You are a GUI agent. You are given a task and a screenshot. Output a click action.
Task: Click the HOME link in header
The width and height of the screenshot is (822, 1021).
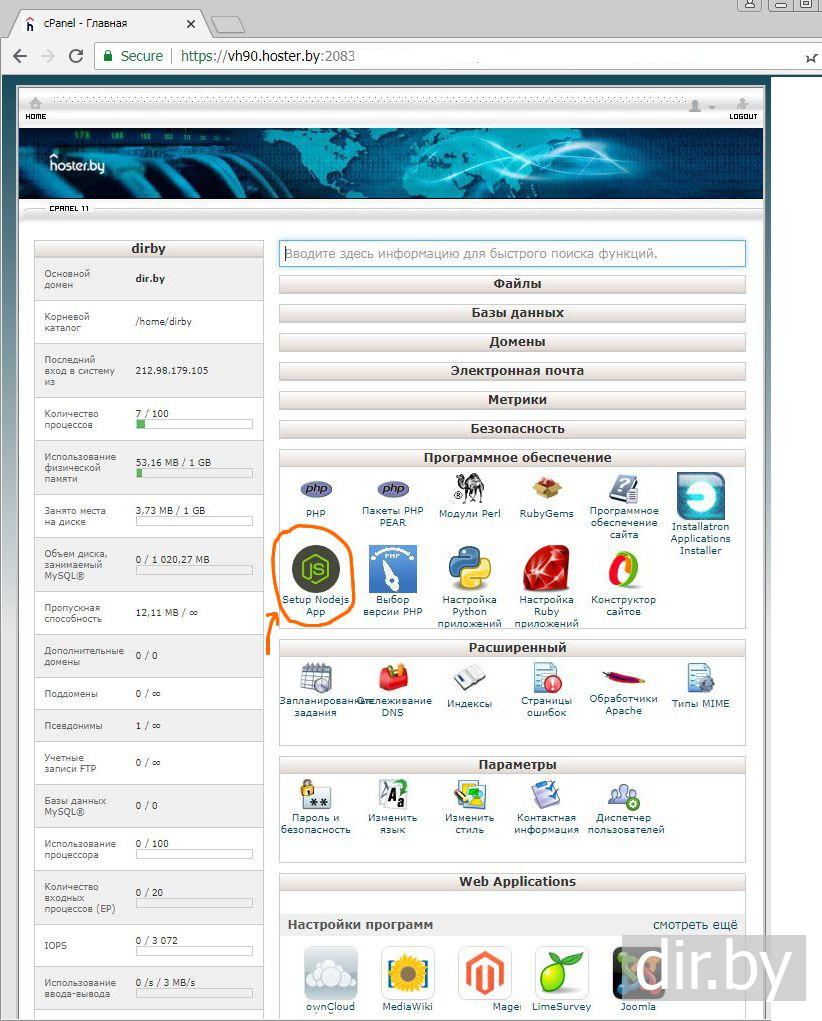(36, 108)
